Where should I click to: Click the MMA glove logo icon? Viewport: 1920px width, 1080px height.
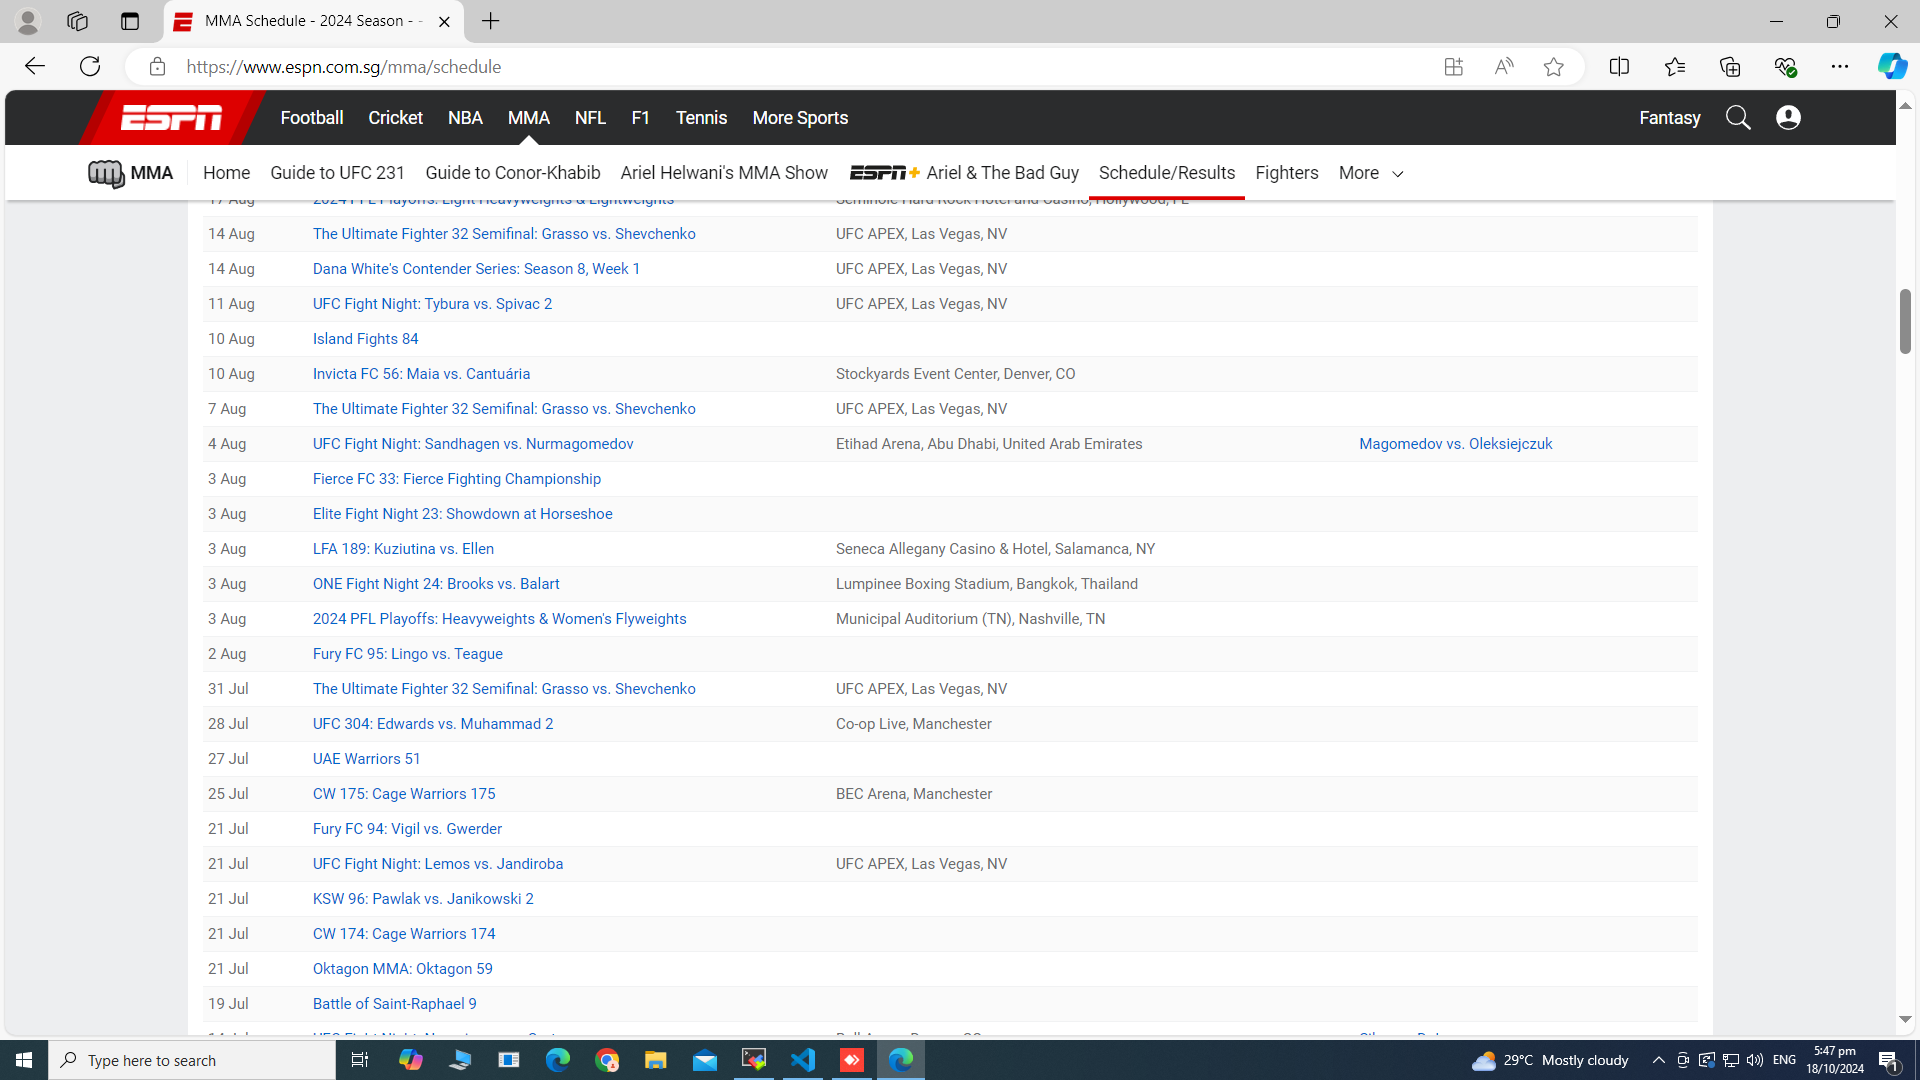point(105,173)
